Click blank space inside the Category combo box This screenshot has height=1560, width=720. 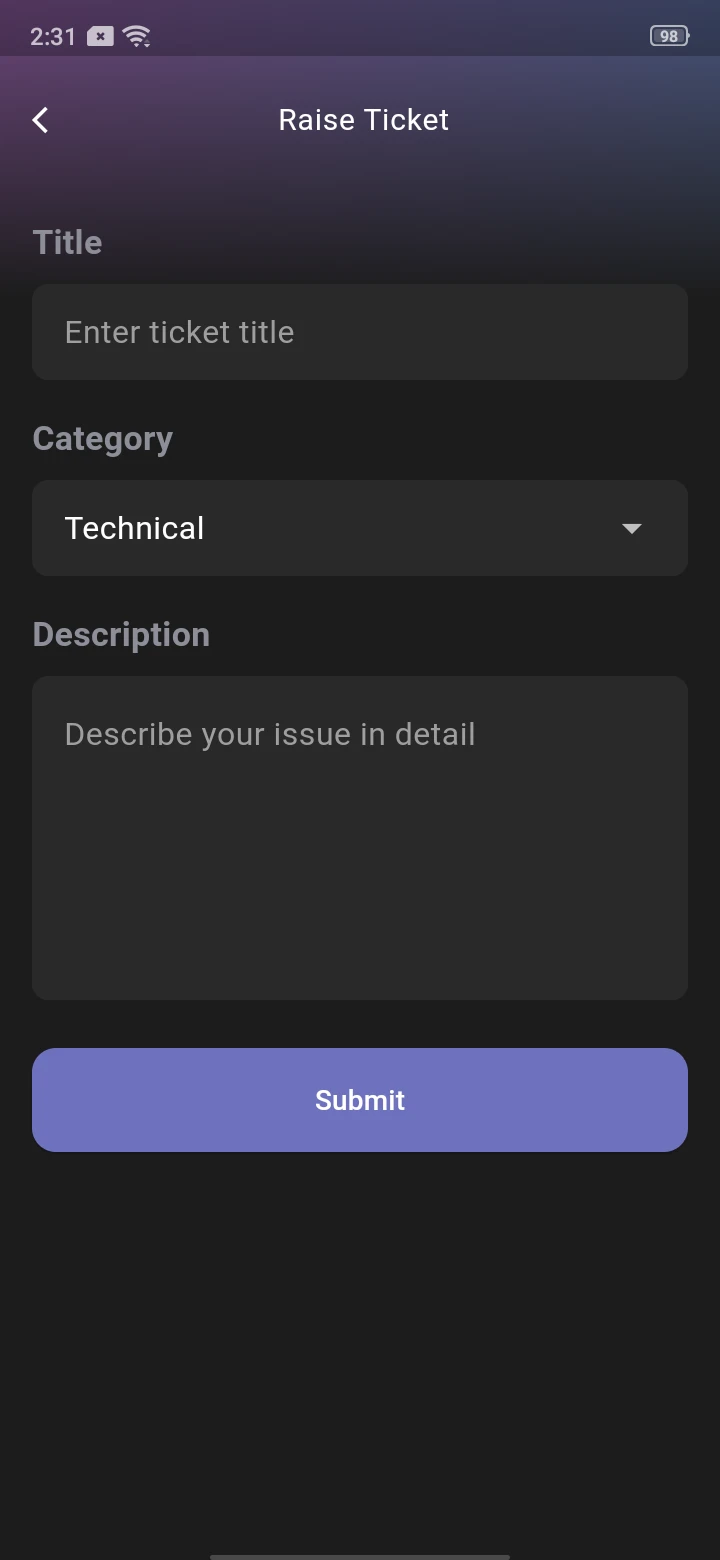420,528
